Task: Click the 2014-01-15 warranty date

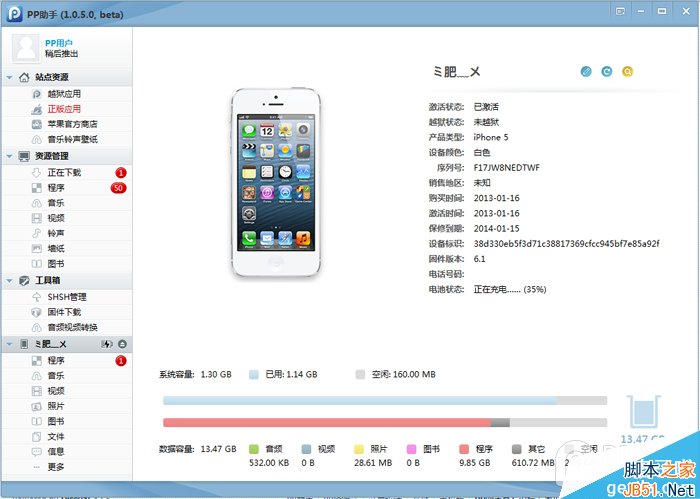Action: pos(496,229)
